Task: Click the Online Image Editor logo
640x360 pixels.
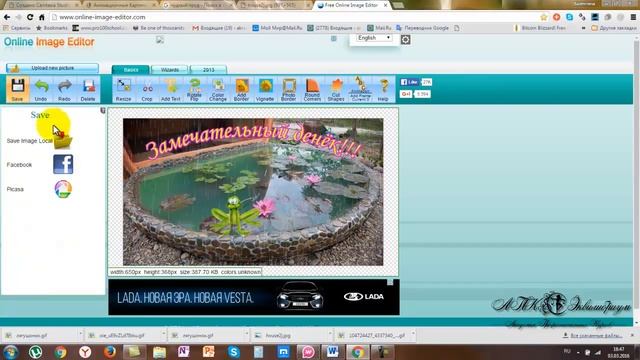Action: pyautogui.click(x=49, y=42)
